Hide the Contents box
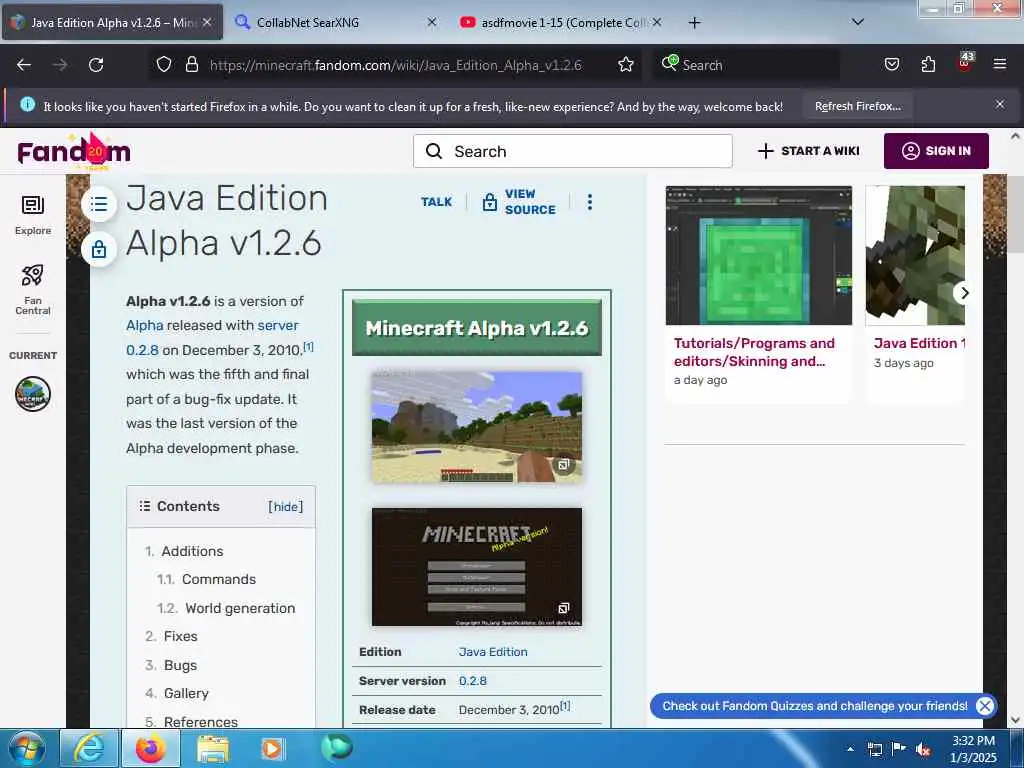1024x768 pixels. (x=285, y=507)
